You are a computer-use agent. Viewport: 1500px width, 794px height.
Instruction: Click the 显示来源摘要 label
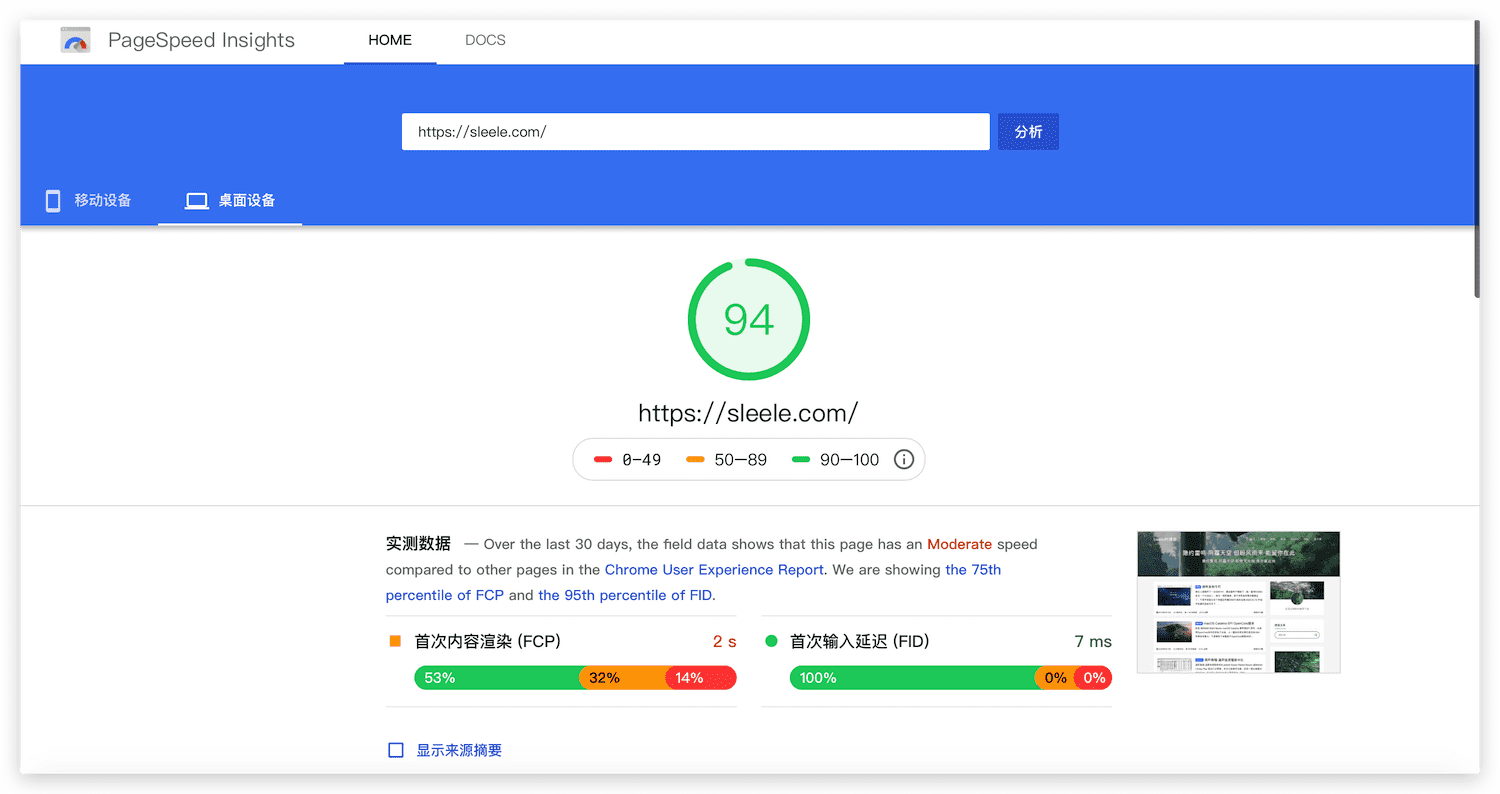pos(459,750)
